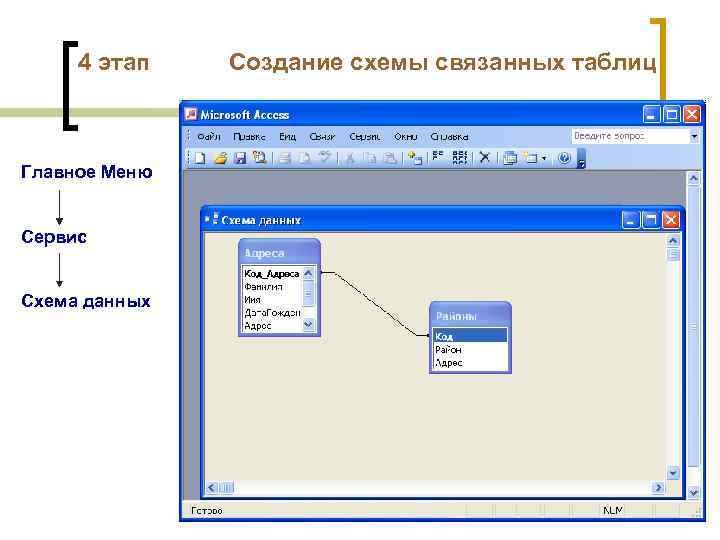Maximize the Схема данных window
The image size is (720, 540).
[x=651, y=220]
